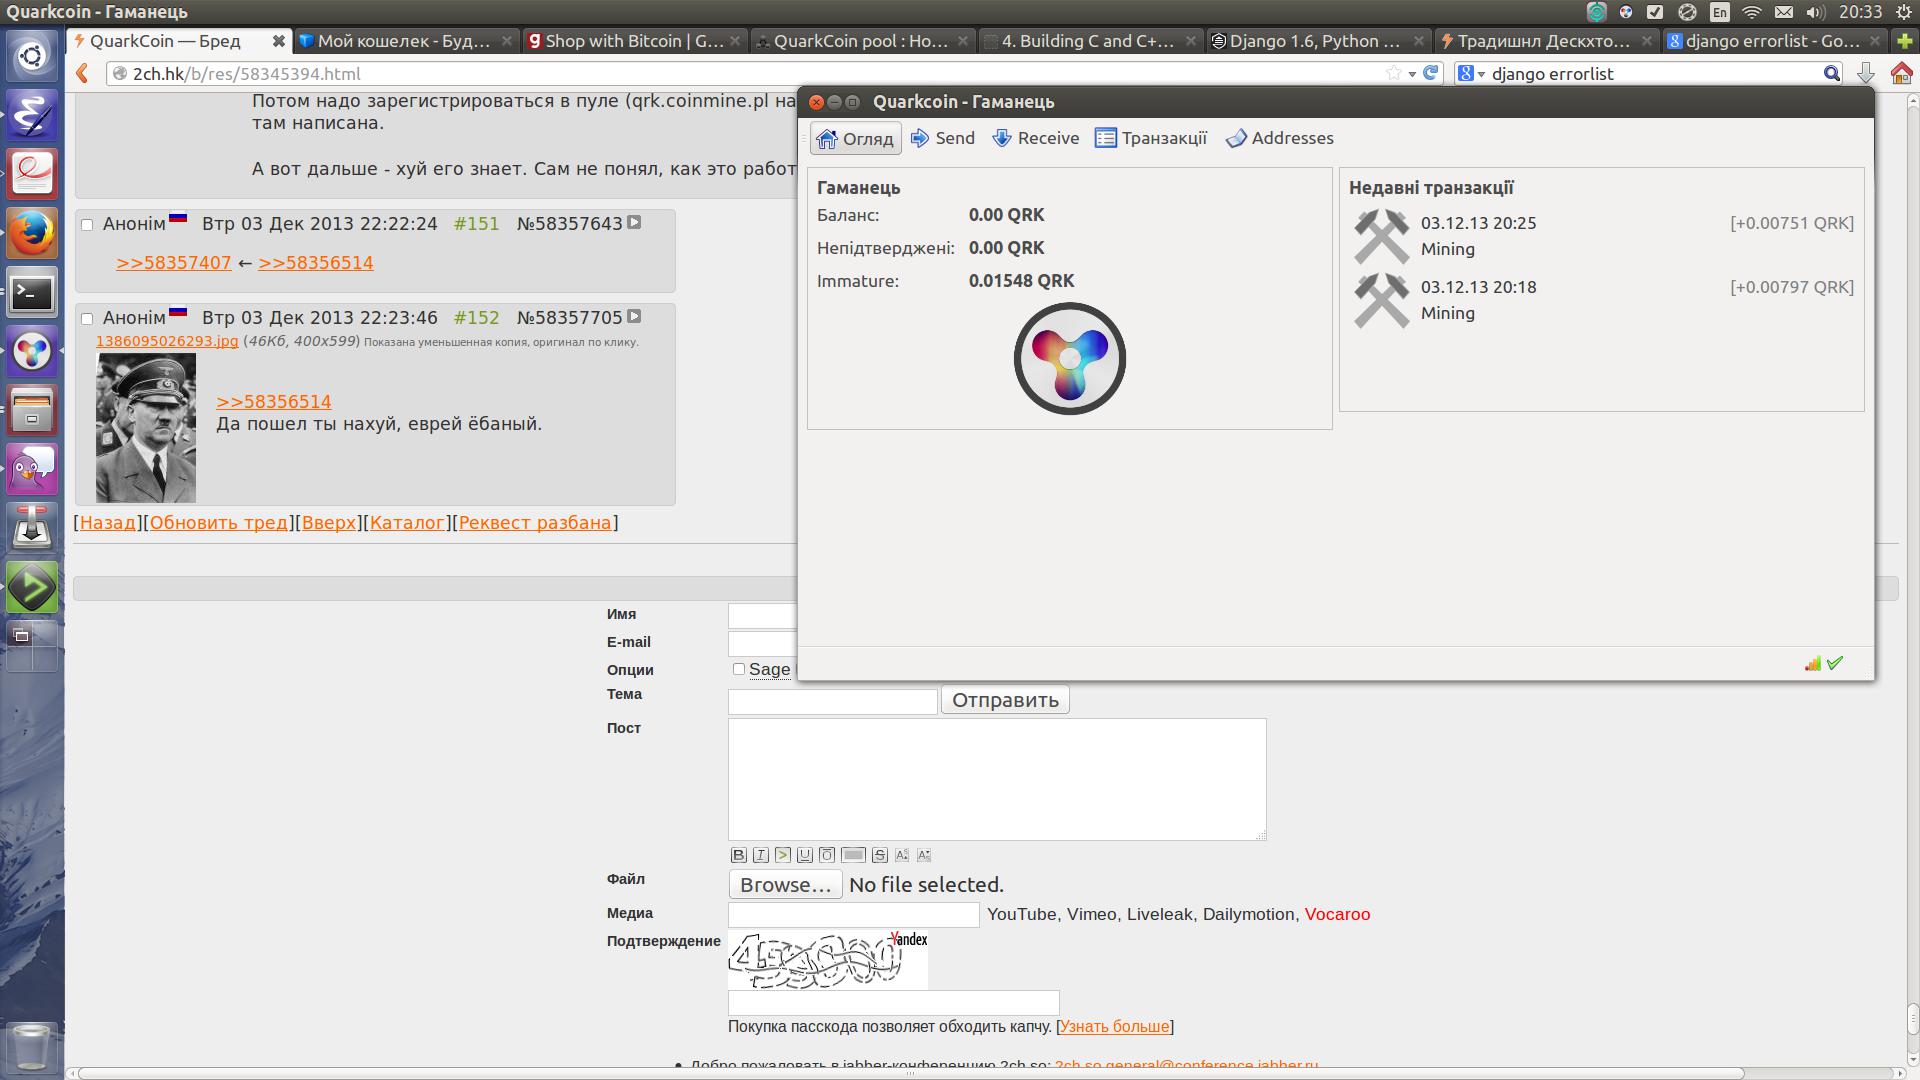Click the Firefox home icon
Viewport: 1920px width, 1080px height.
[x=1901, y=73]
